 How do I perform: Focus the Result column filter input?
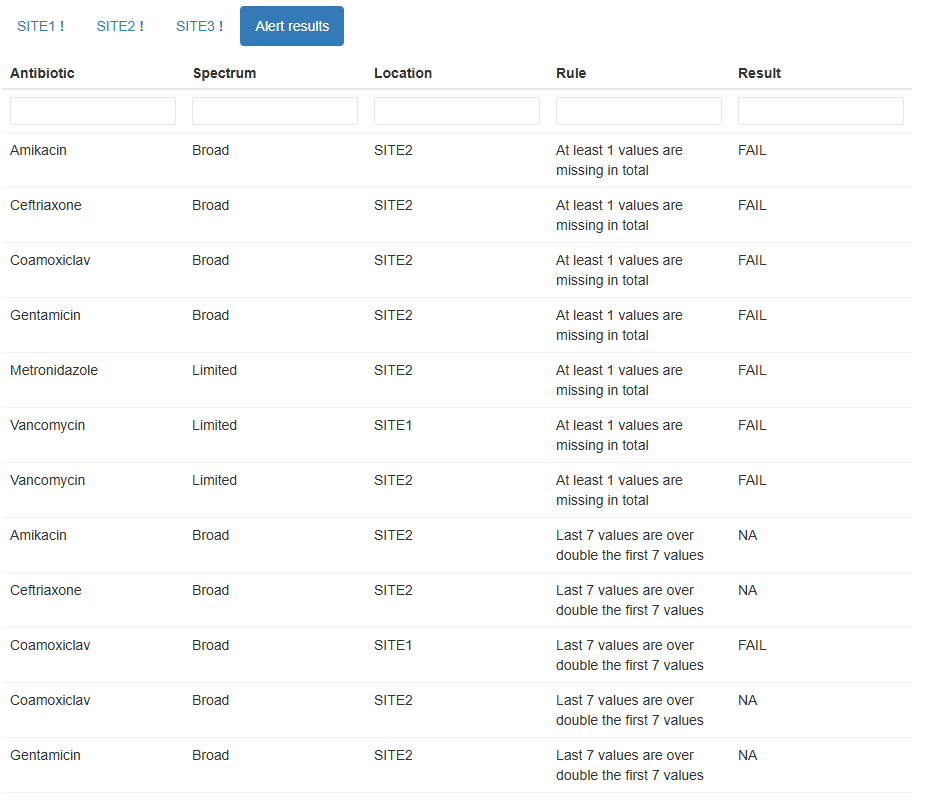tap(821, 111)
